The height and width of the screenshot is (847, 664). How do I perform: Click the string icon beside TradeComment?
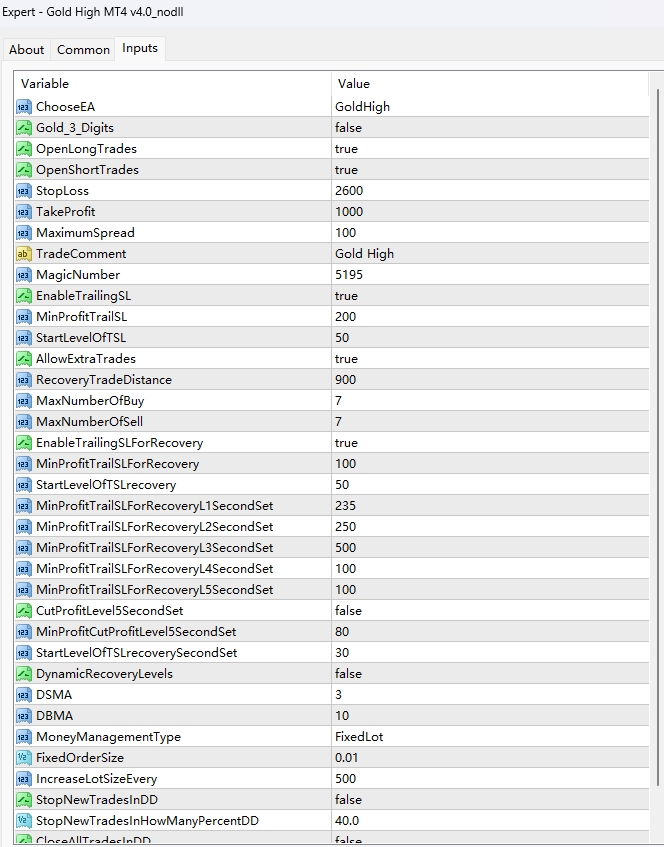pos(24,254)
